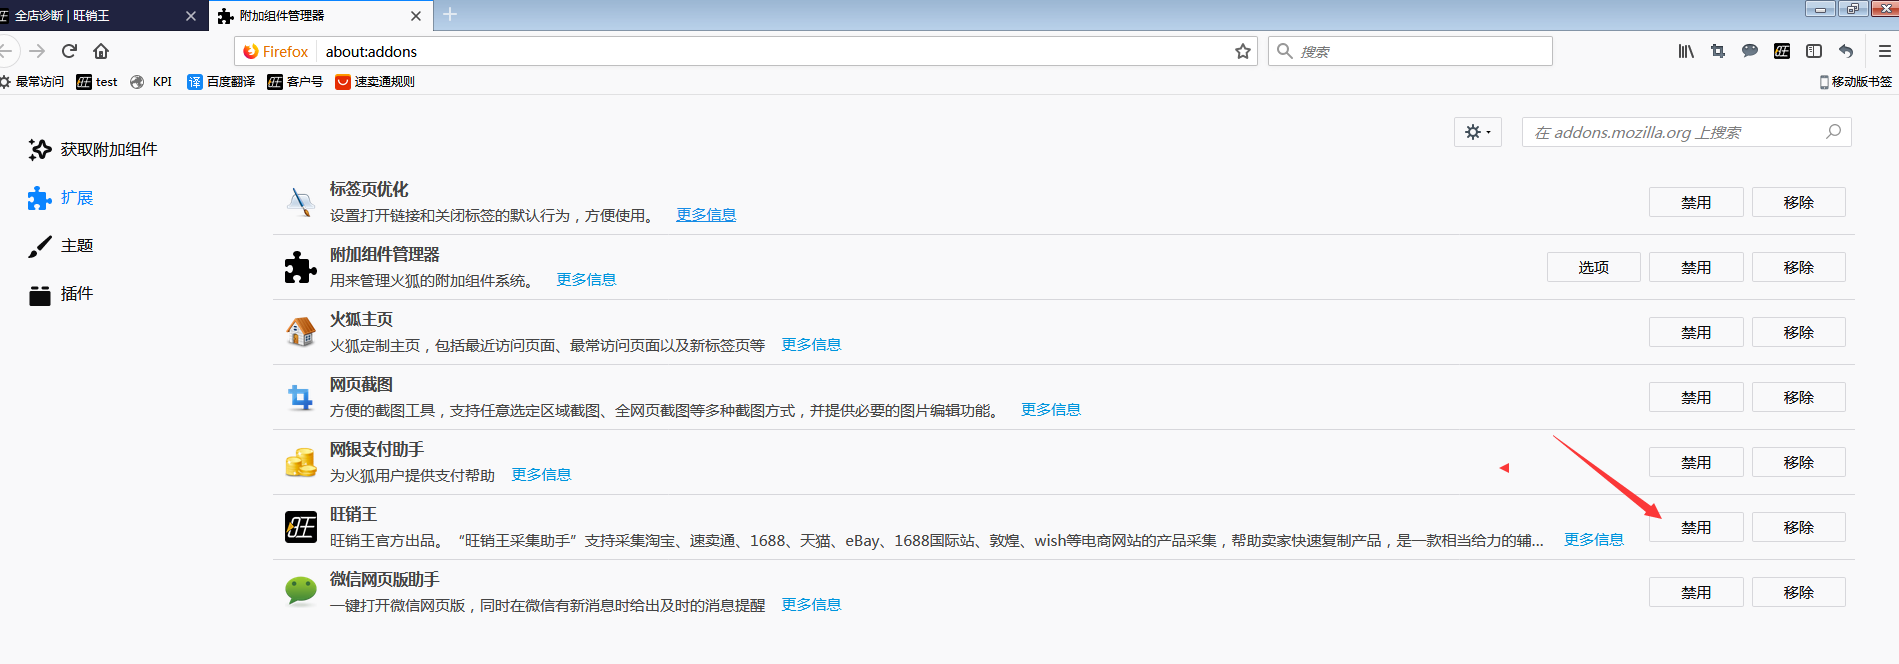1899x664 pixels.
Task: Disable the 标签页优化 extension
Action: click(1696, 202)
